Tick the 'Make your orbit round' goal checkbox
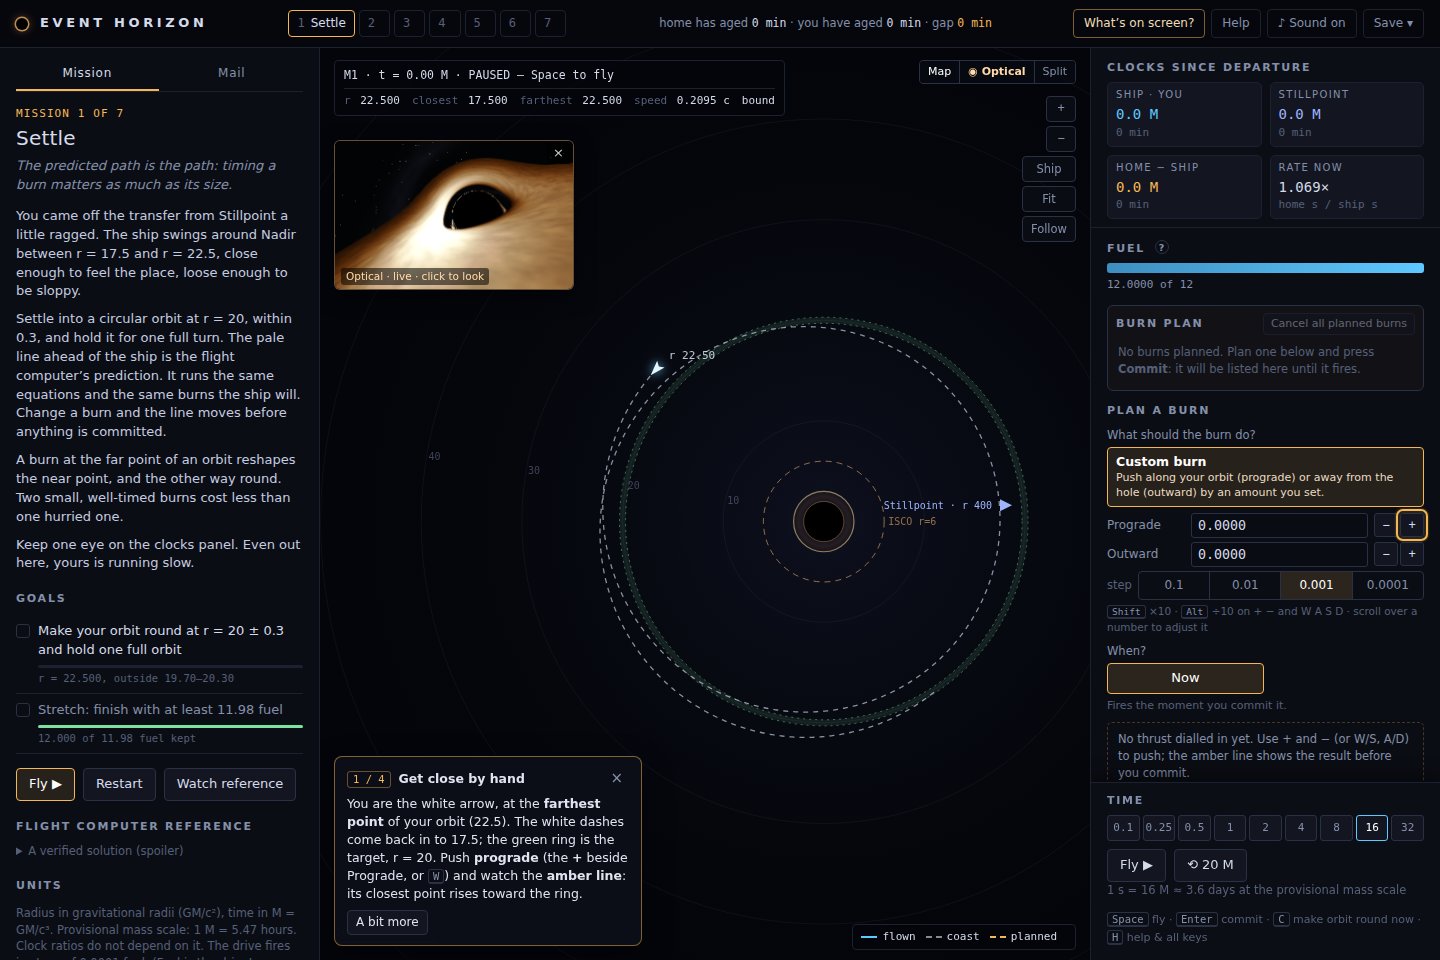 23,631
